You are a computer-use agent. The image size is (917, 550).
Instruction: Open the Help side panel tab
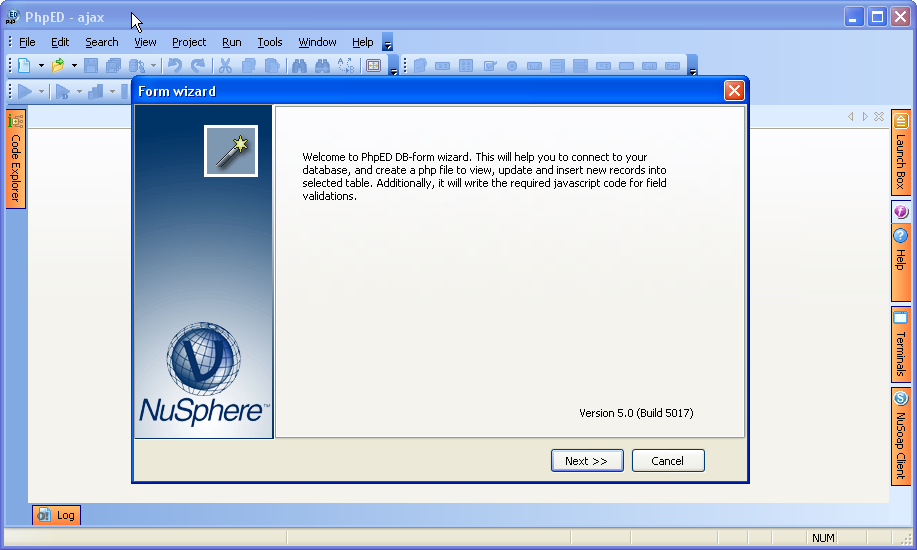click(x=901, y=263)
